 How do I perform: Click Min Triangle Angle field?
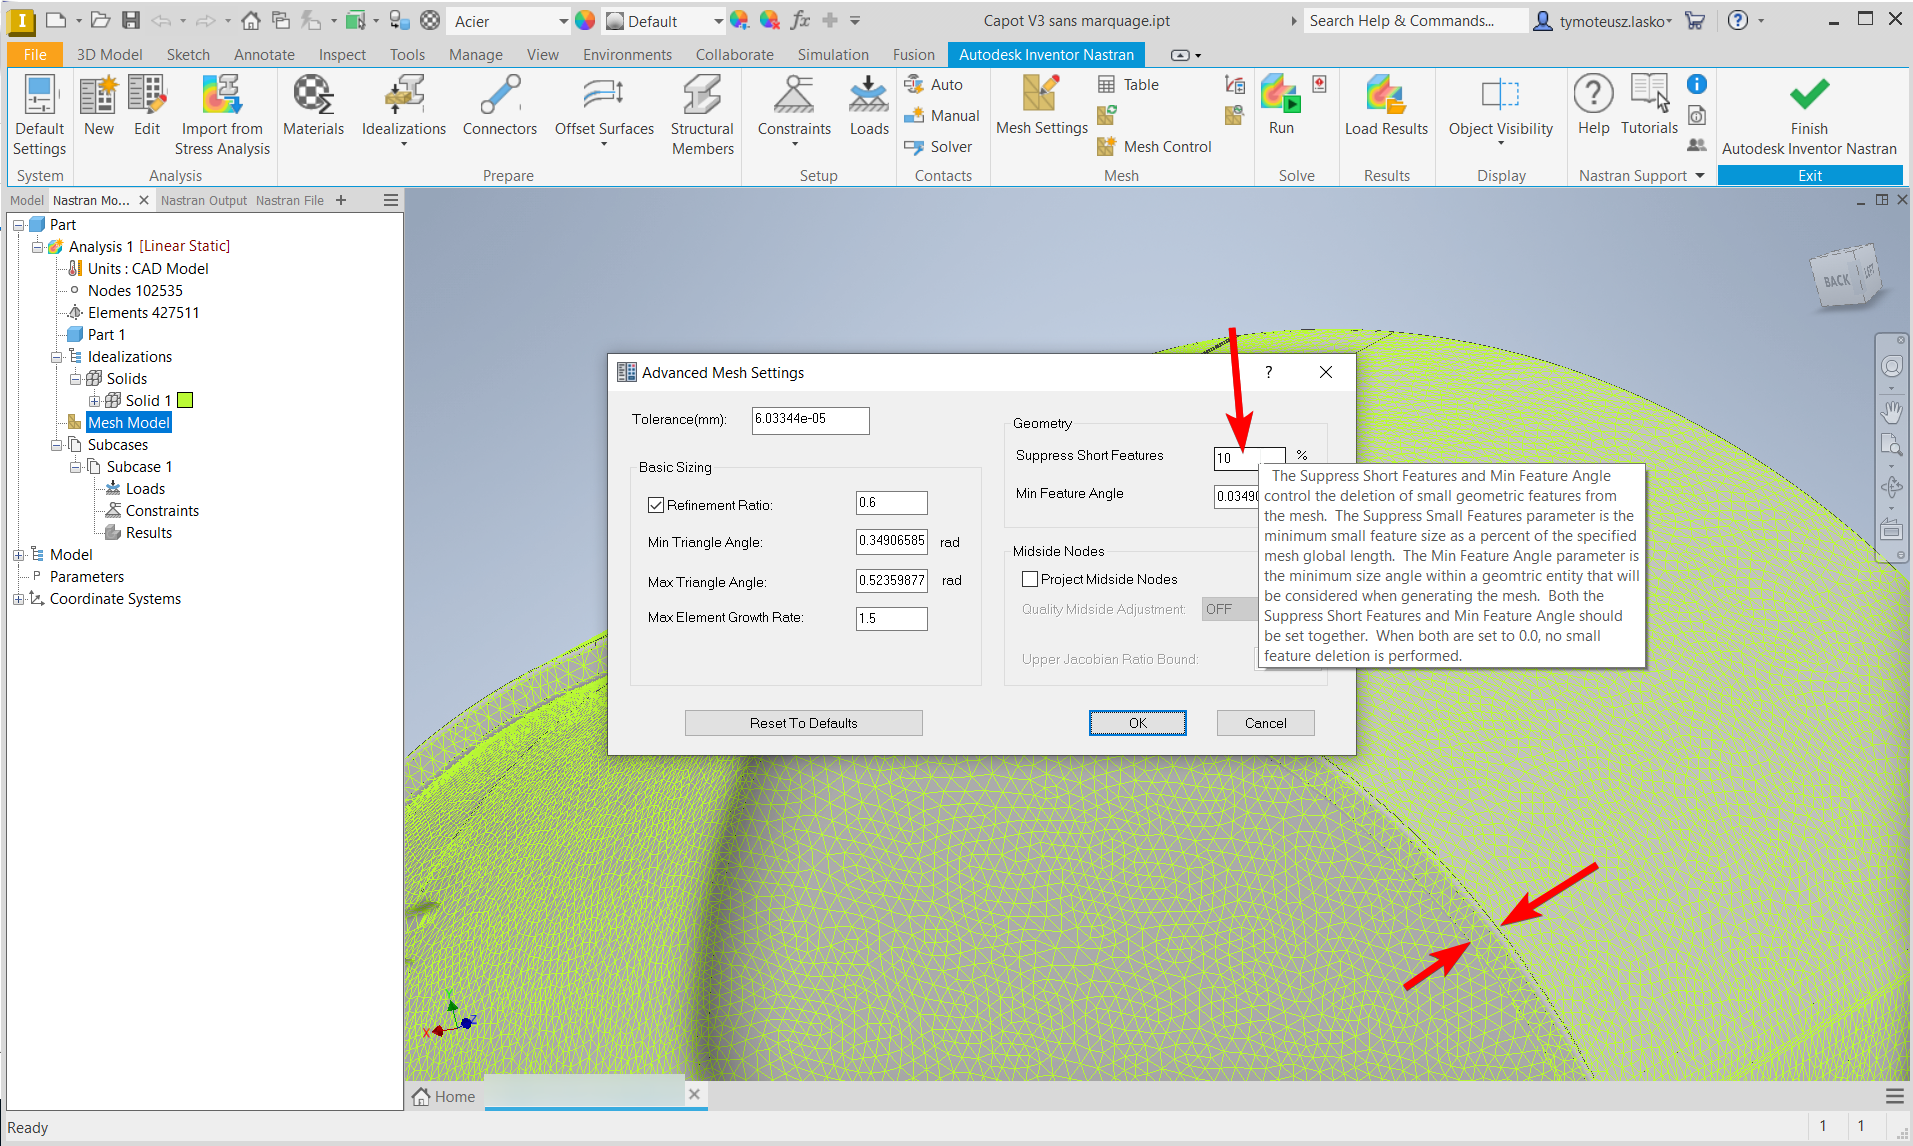pyautogui.click(x=891, y=541)
